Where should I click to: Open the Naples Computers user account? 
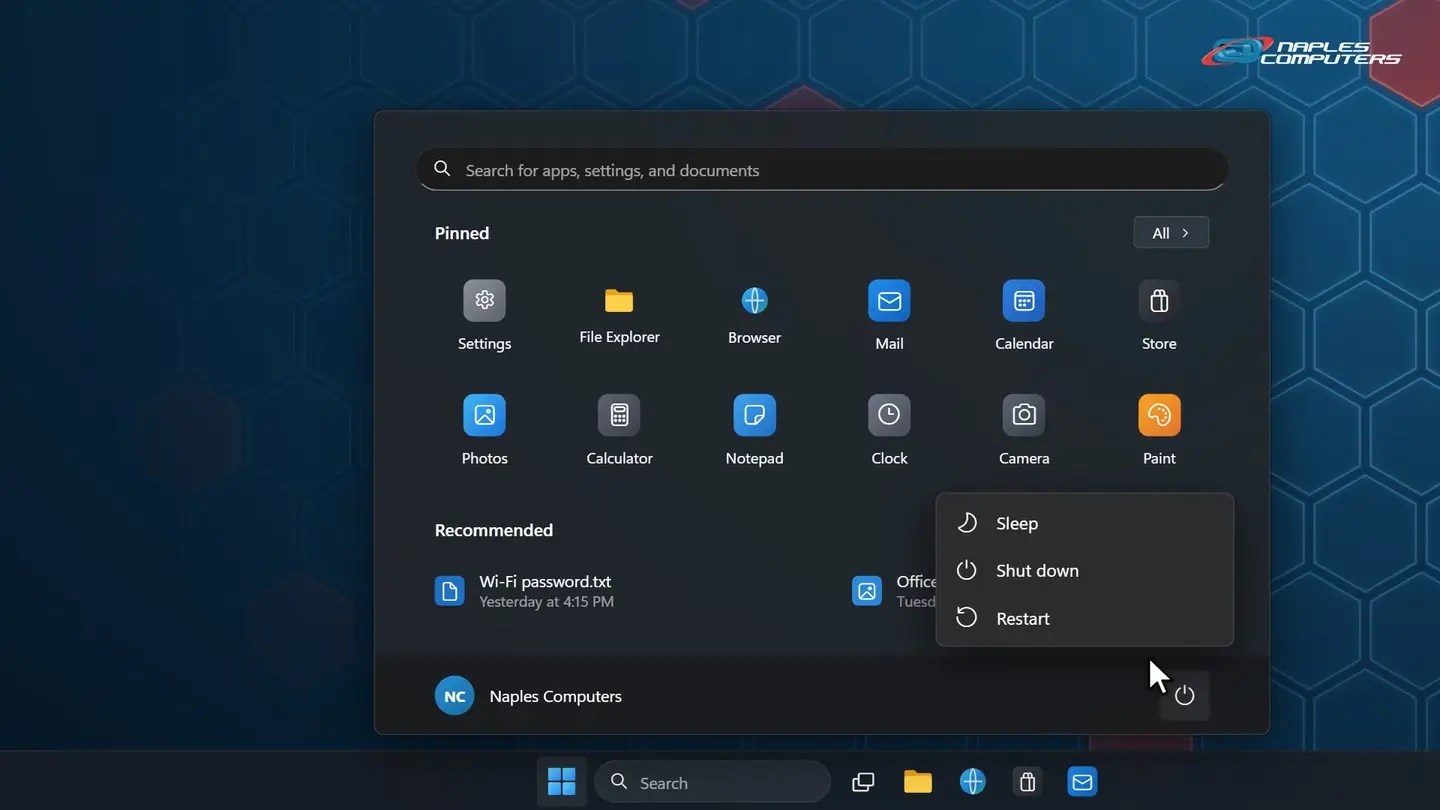pyautogui.click(x=529, y=696)
